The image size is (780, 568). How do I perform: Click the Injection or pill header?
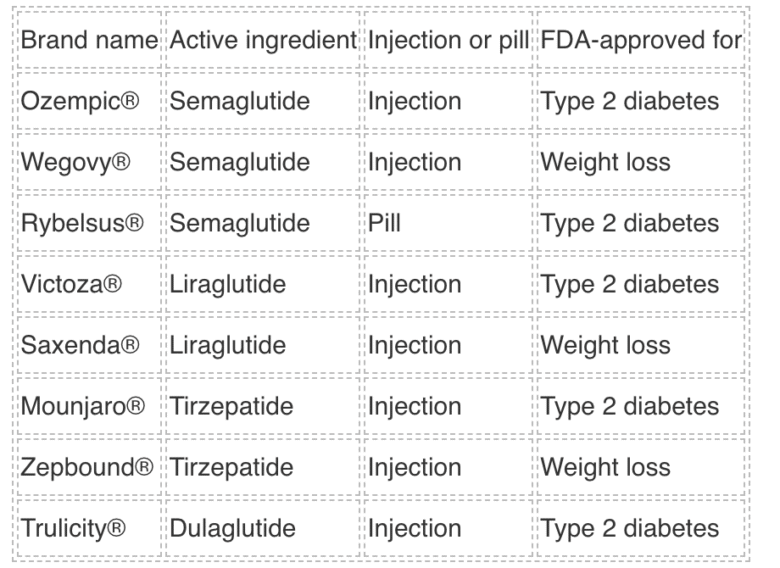(448, 41)
